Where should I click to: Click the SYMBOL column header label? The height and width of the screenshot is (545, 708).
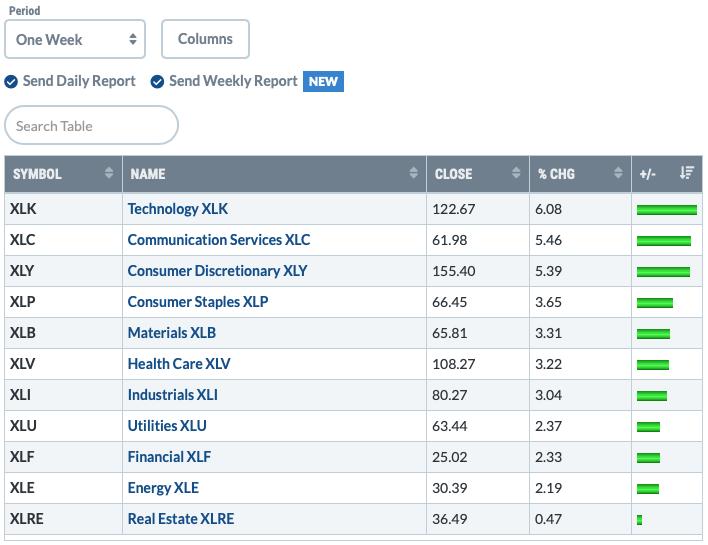37,174
